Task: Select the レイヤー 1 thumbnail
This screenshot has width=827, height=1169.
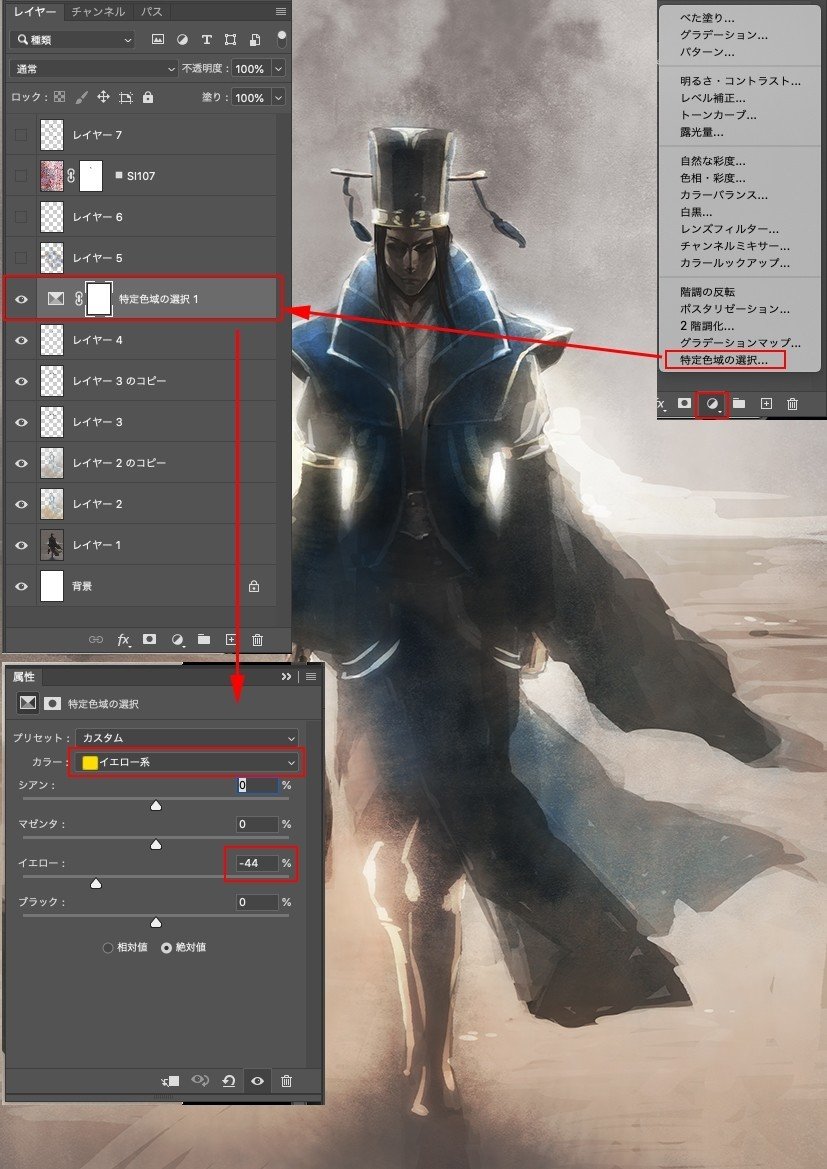Action: click(51, 545)
